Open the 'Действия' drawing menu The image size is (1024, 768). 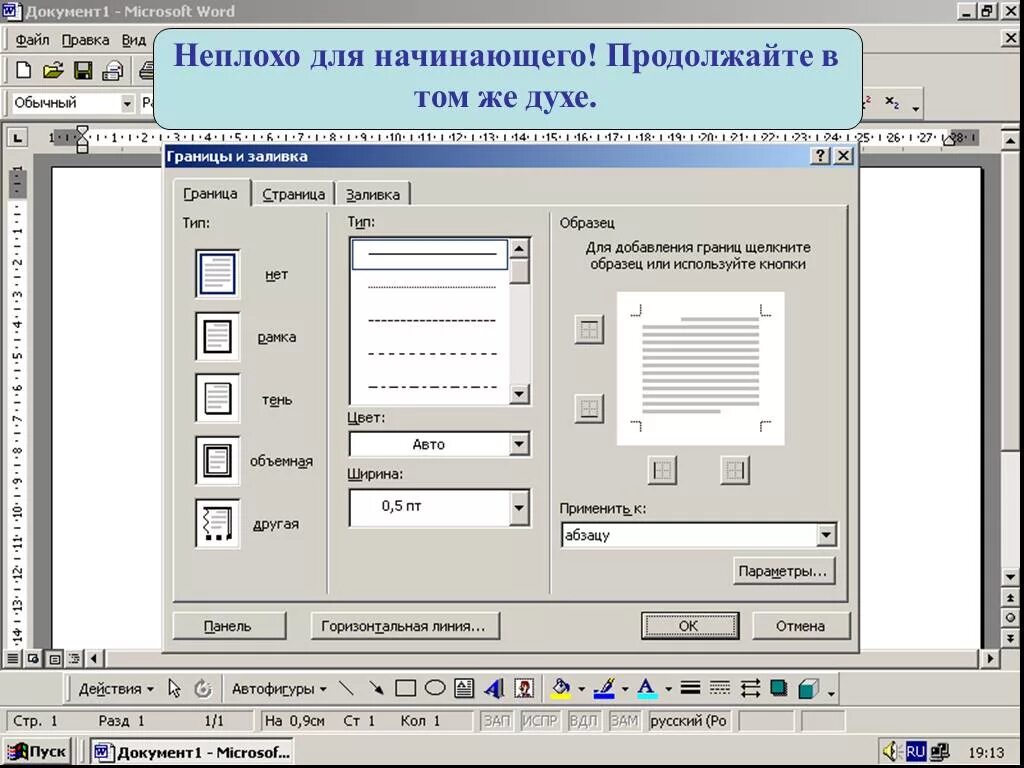click(116, 688)
